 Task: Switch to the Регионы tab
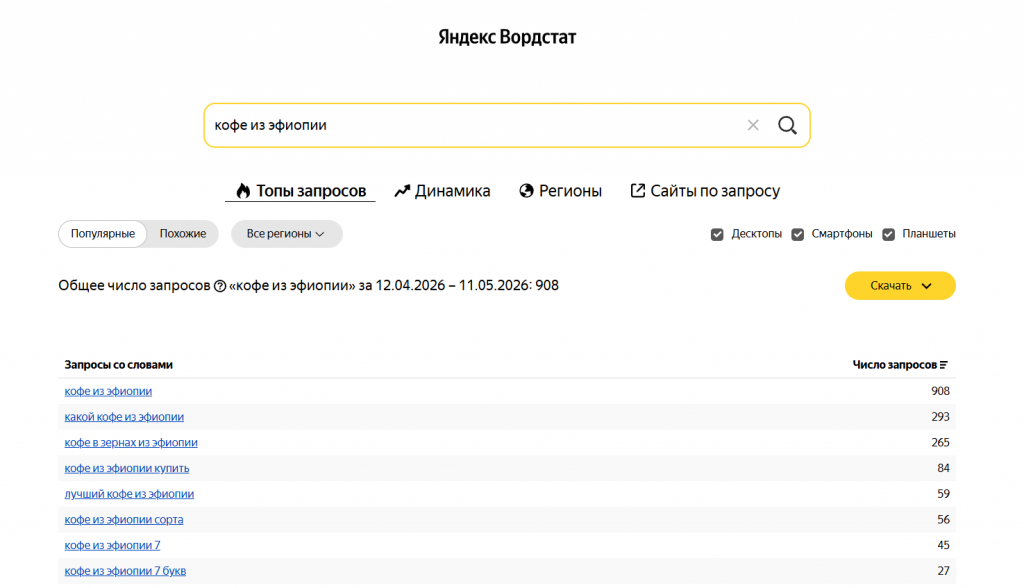pyautogui.click(x=560, y=191)
